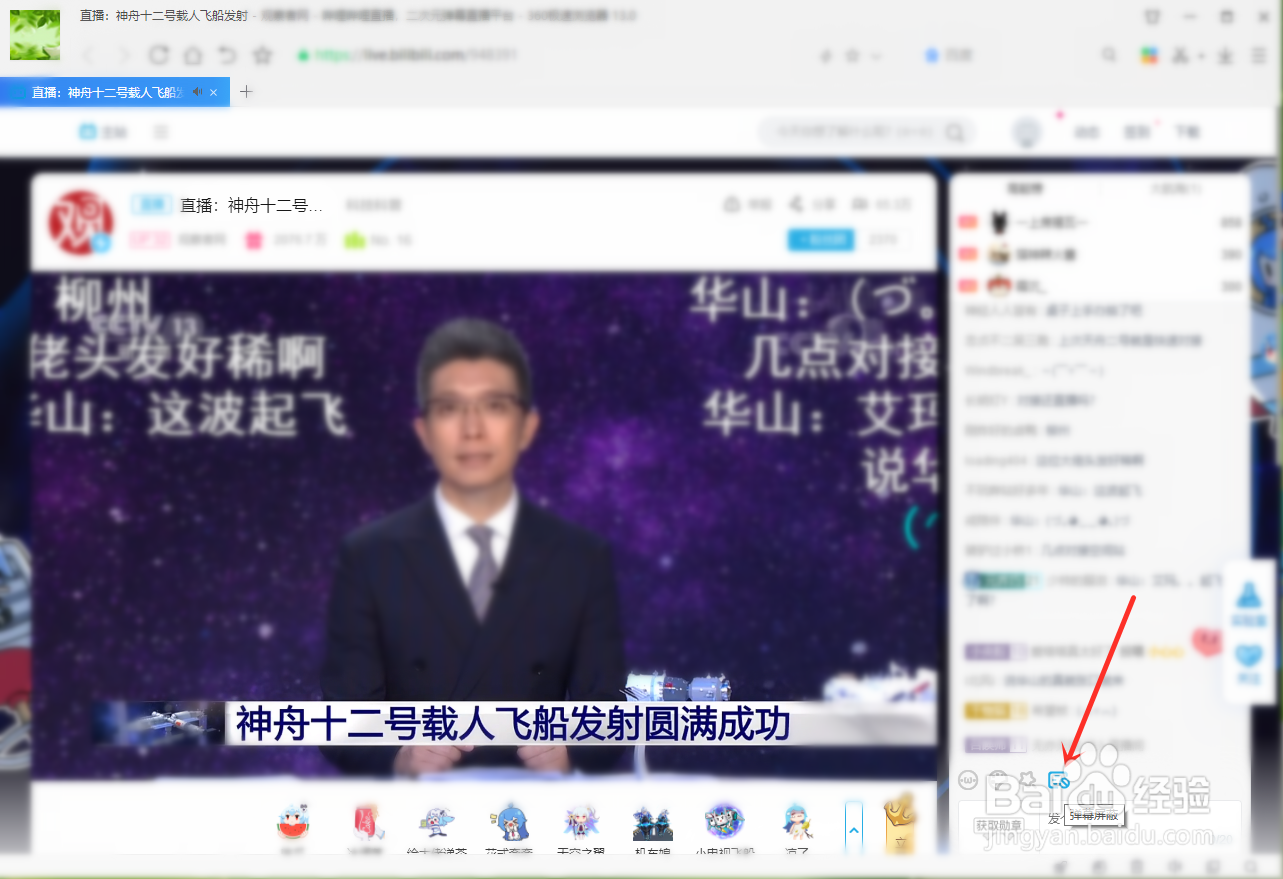Click the danmaku block (弹幕屏蔽) icon
1283x879 pixels.
[x=1058, y=780]
